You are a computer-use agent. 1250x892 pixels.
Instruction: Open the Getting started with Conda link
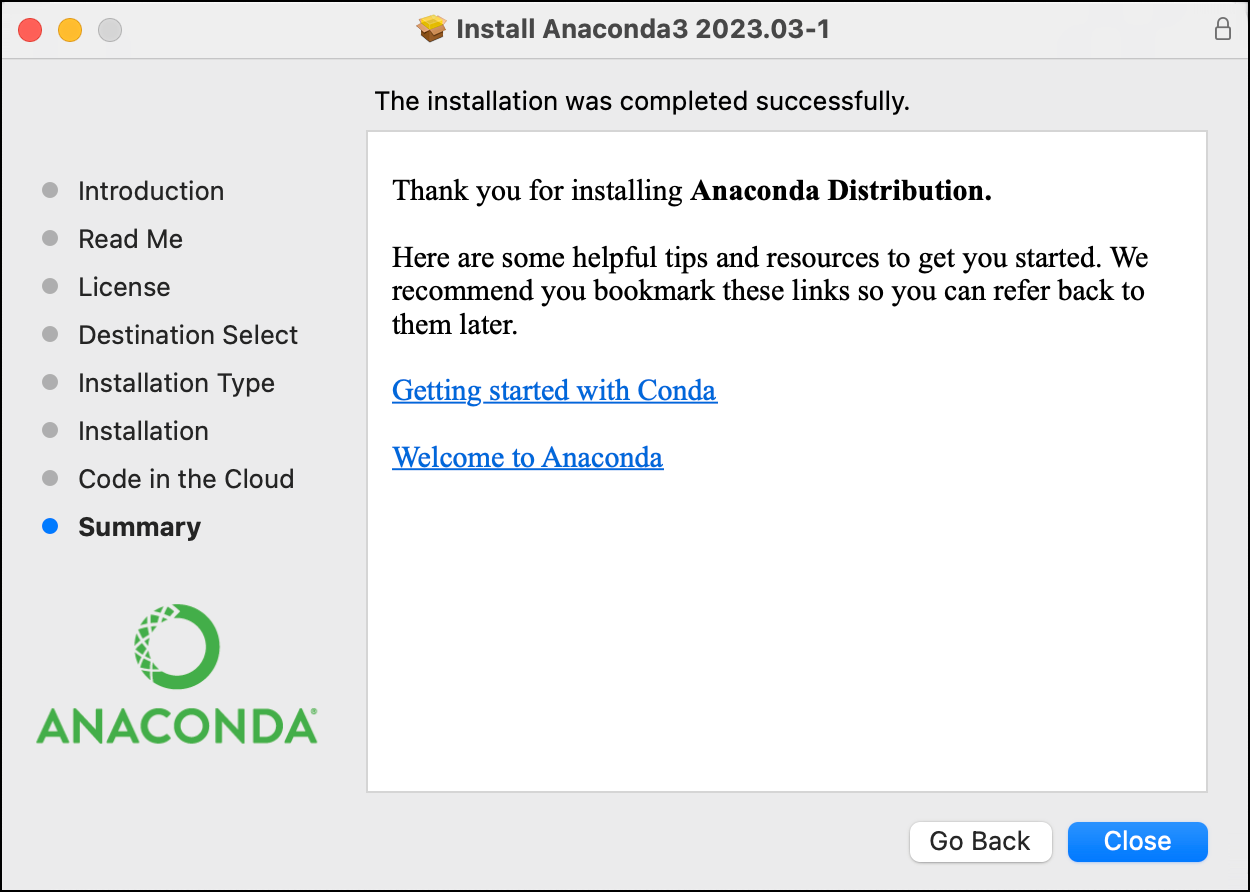[554, 390]
